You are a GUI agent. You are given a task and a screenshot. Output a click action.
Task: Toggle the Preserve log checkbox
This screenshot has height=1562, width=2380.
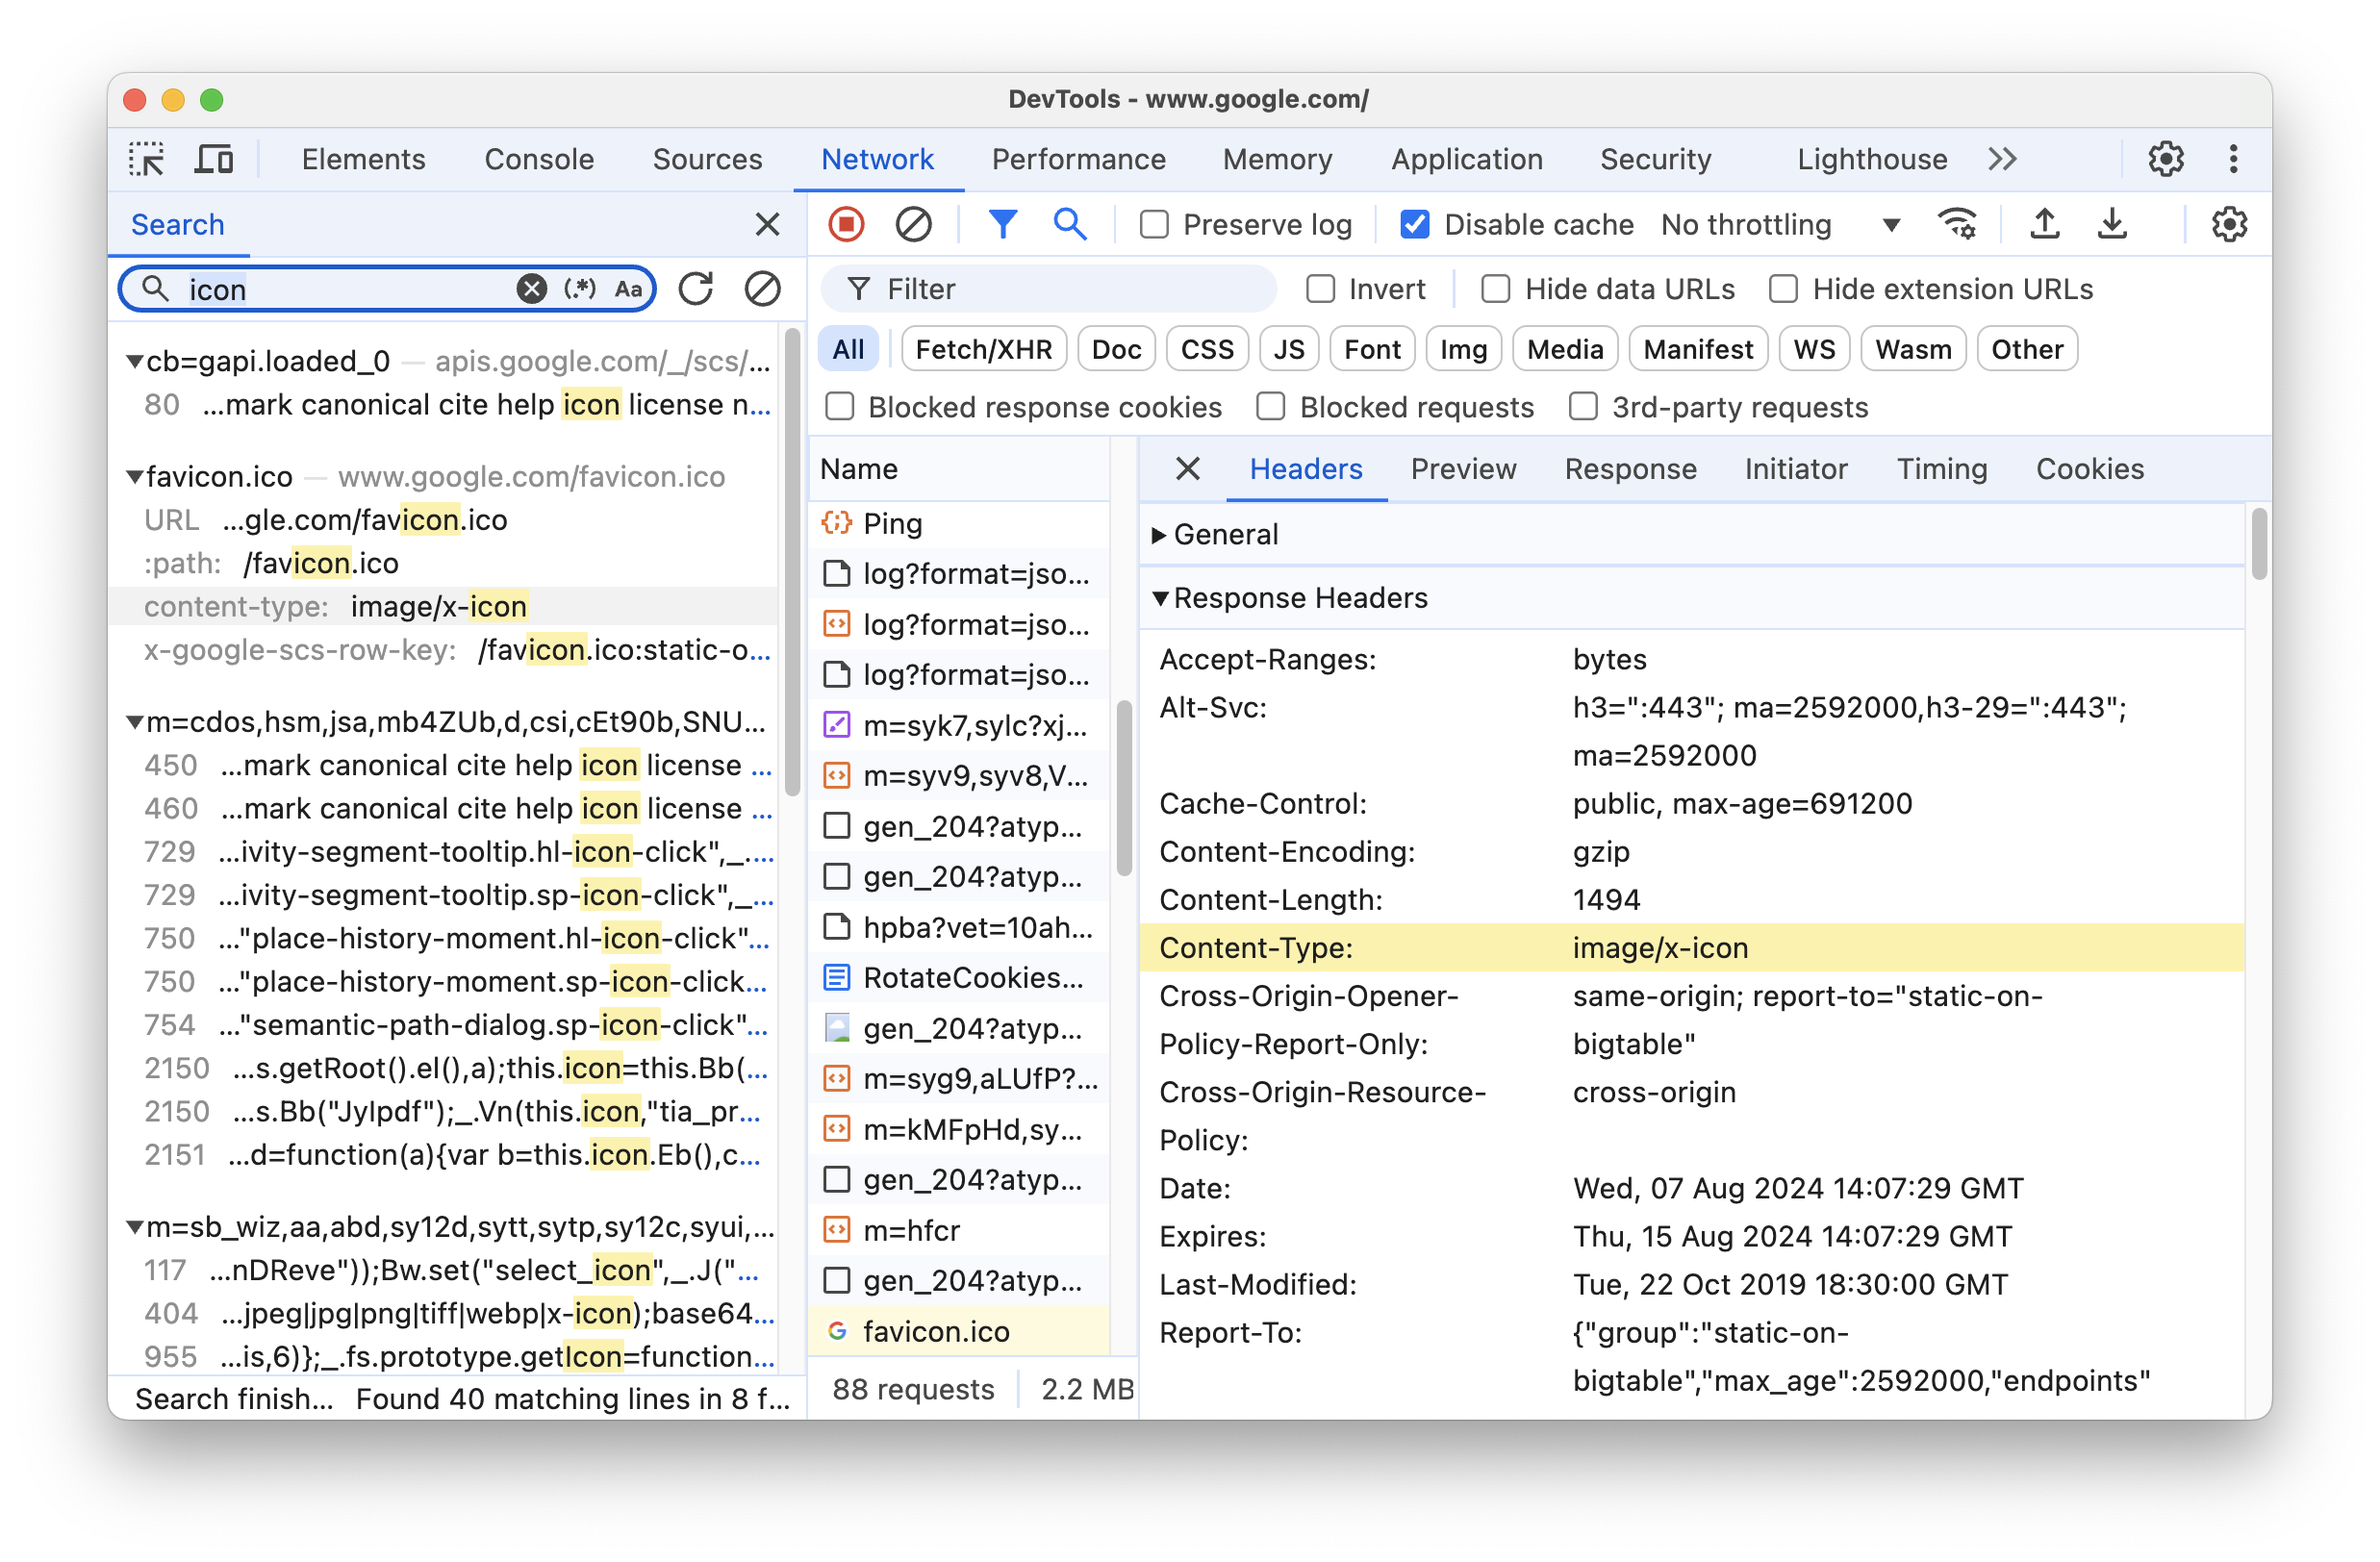point(1152,223)
